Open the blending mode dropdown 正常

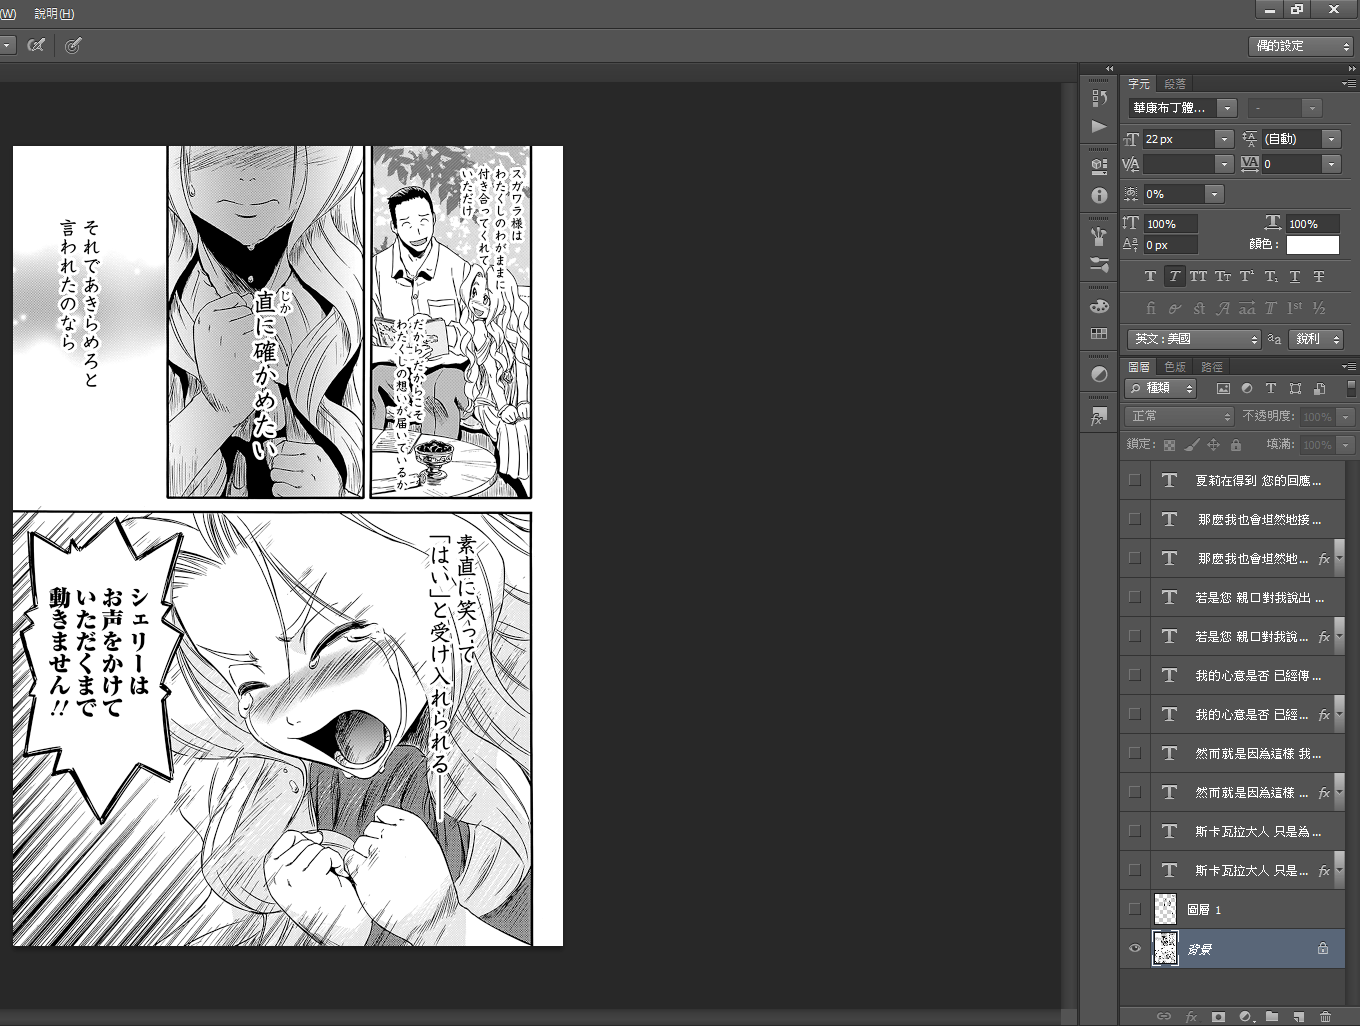tap(1180, 416)
